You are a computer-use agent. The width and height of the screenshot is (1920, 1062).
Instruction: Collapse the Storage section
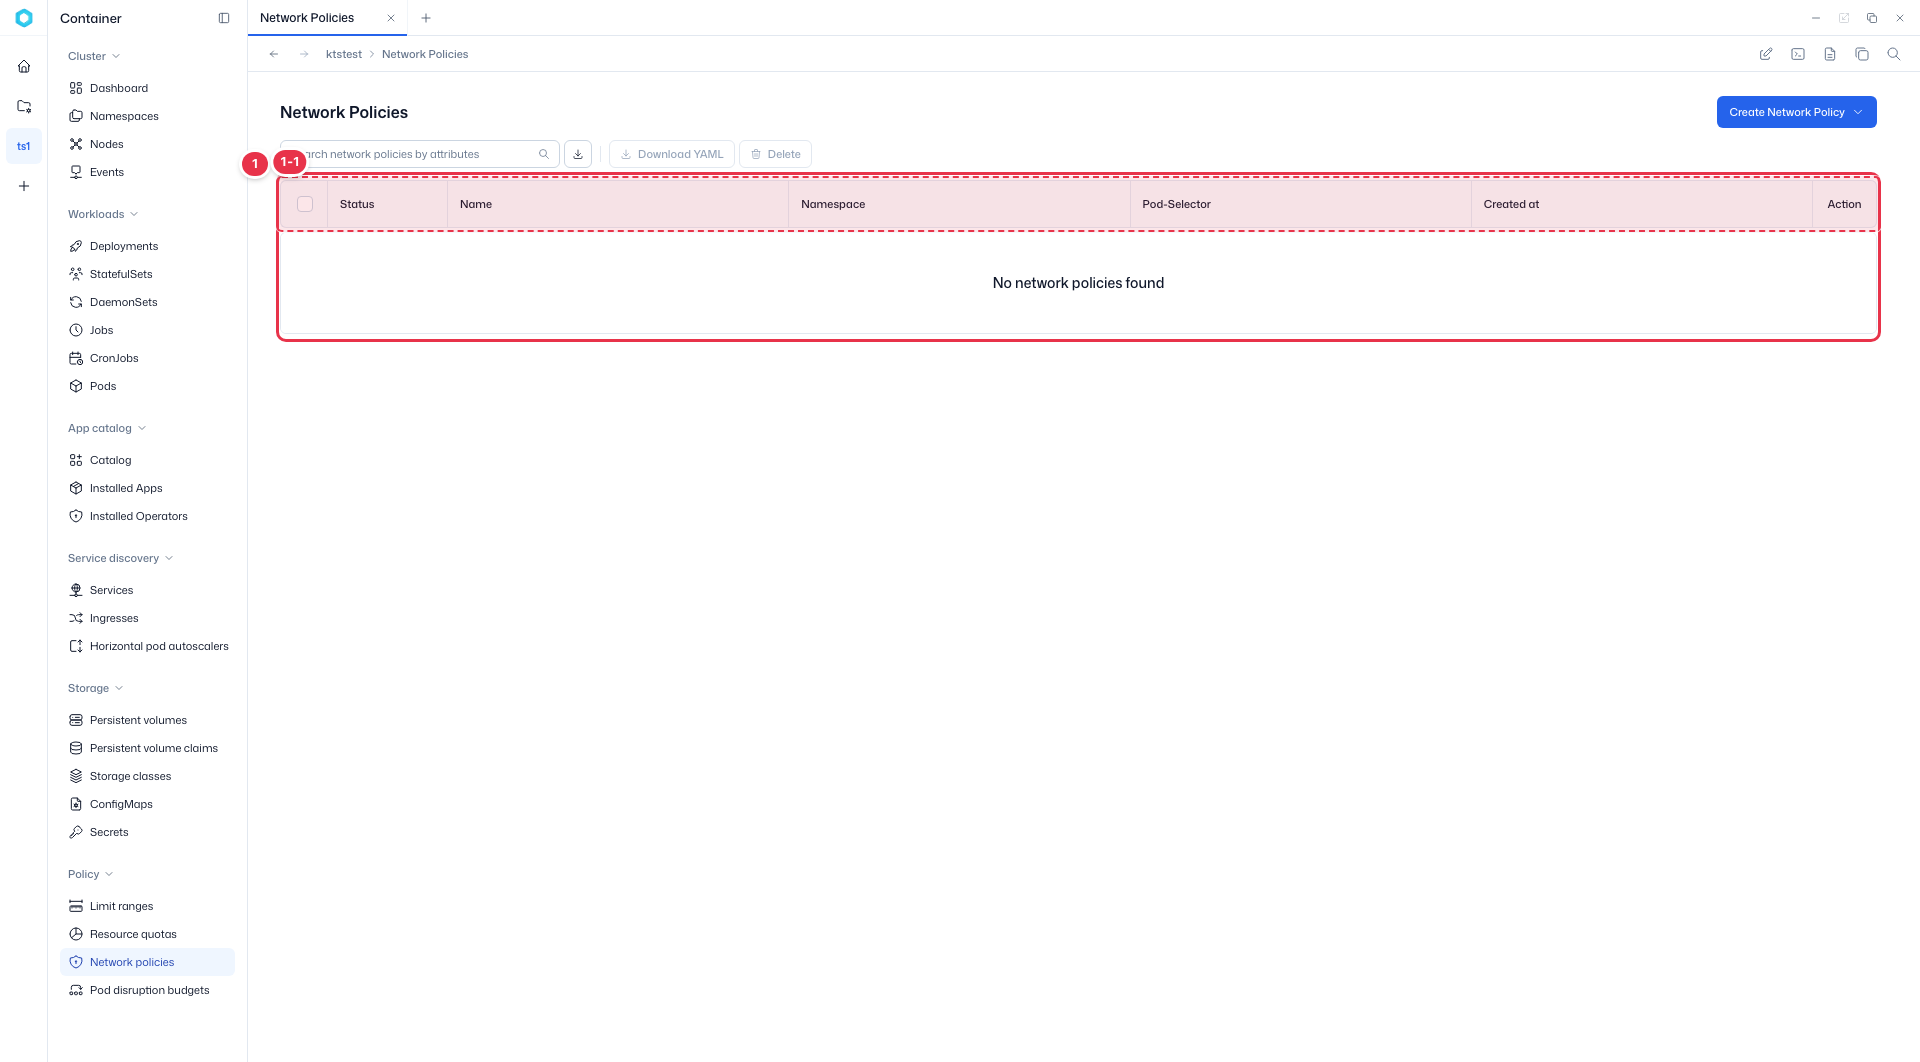click(96, 688)
